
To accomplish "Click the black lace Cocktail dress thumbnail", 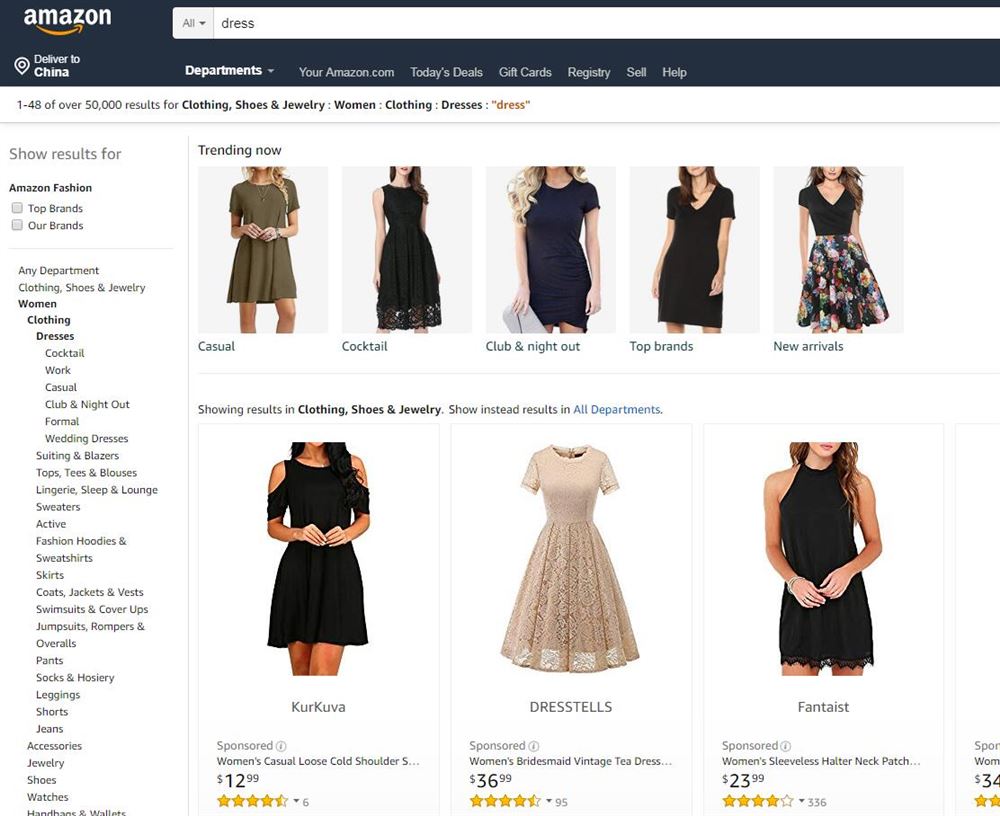I will pos(407,249).
